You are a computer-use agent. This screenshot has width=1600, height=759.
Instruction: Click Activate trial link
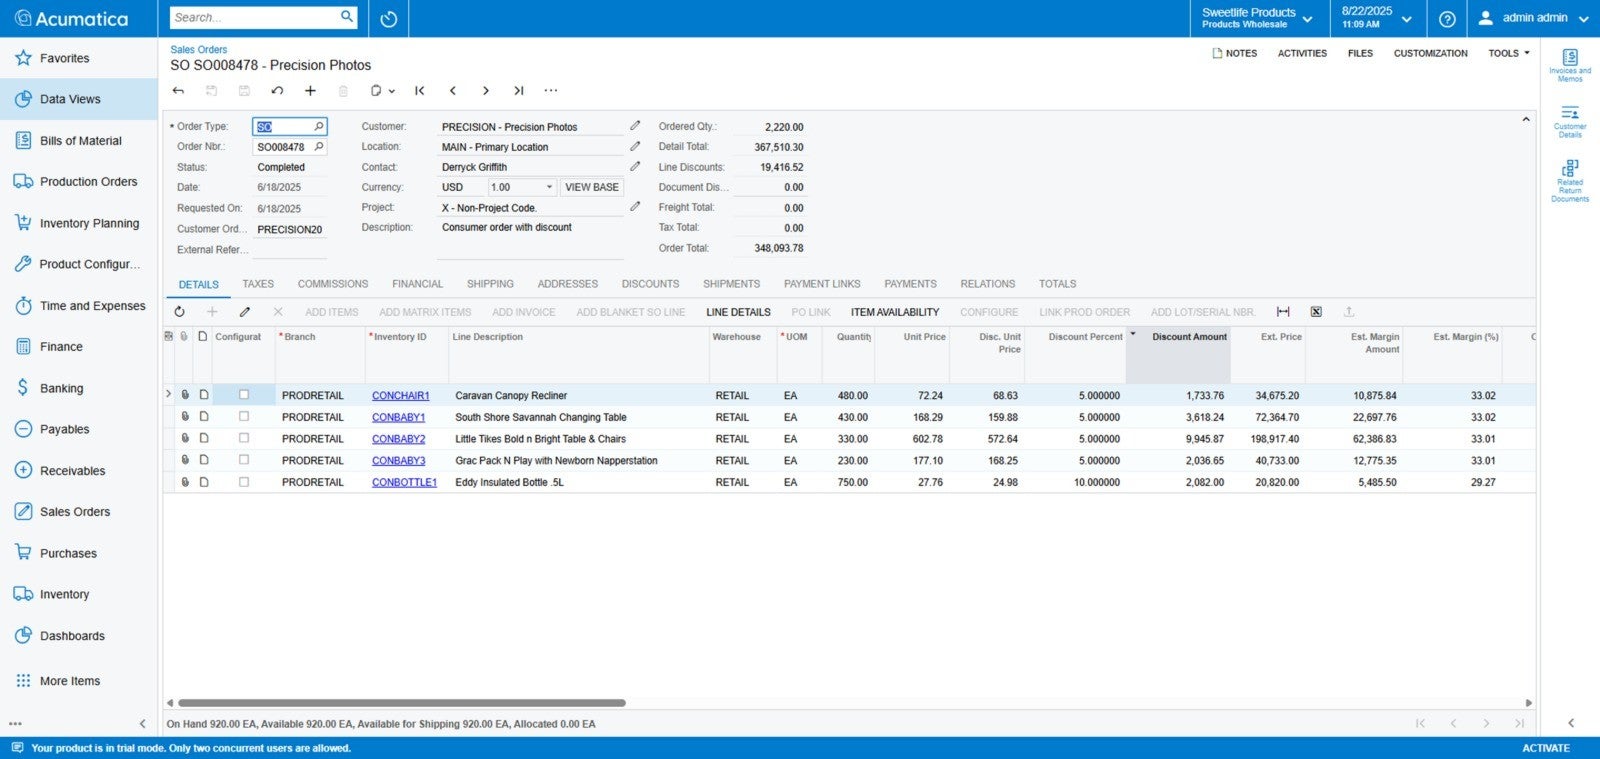[1546, 748]
